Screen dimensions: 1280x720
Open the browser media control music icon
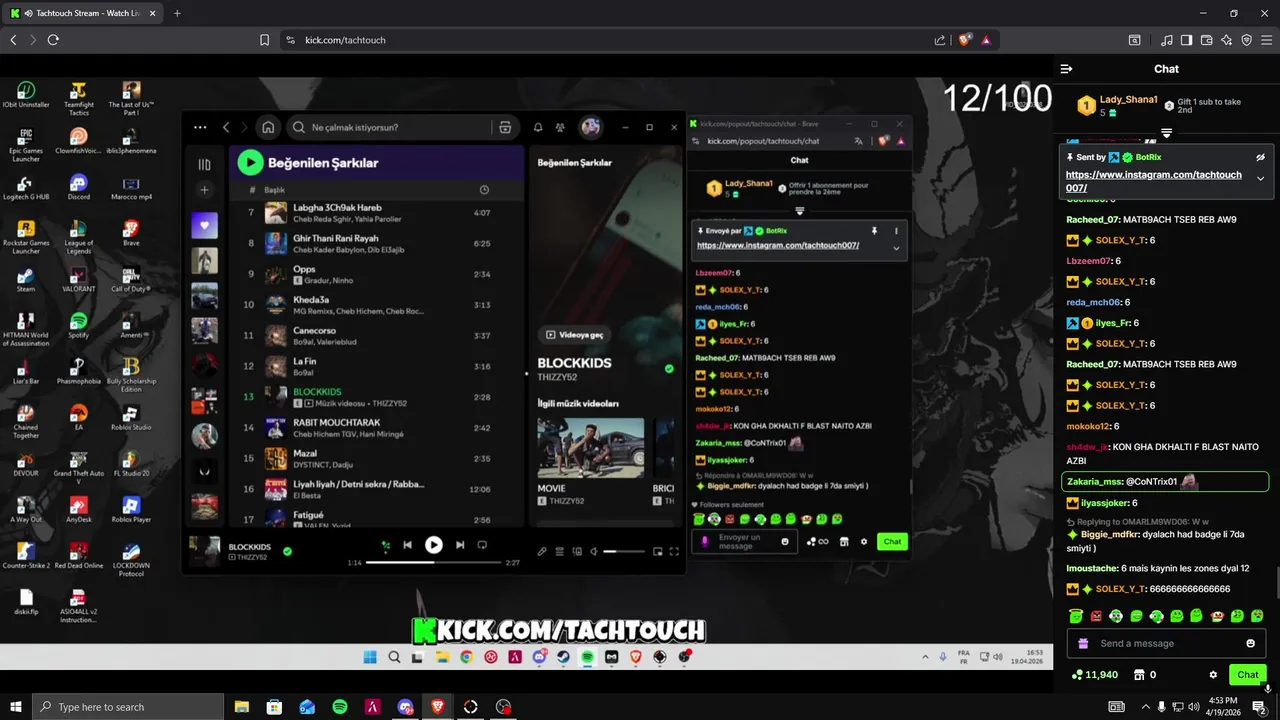pyautogui.click(x=1166, y=40)
